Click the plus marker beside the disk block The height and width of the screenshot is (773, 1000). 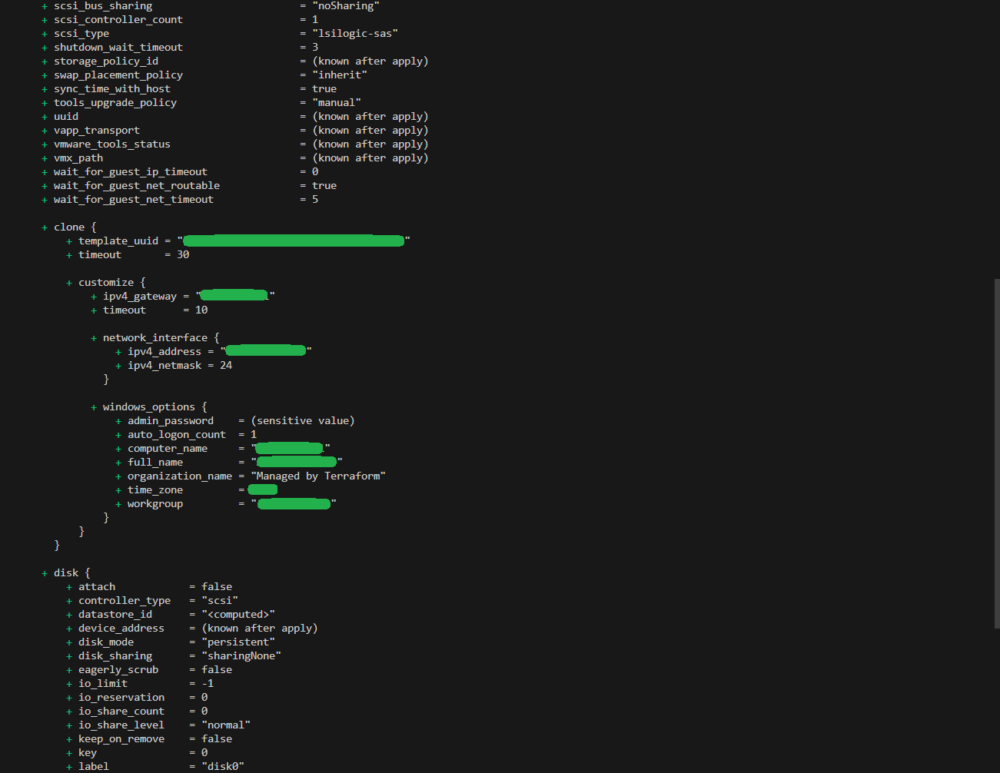click(44, 572)
